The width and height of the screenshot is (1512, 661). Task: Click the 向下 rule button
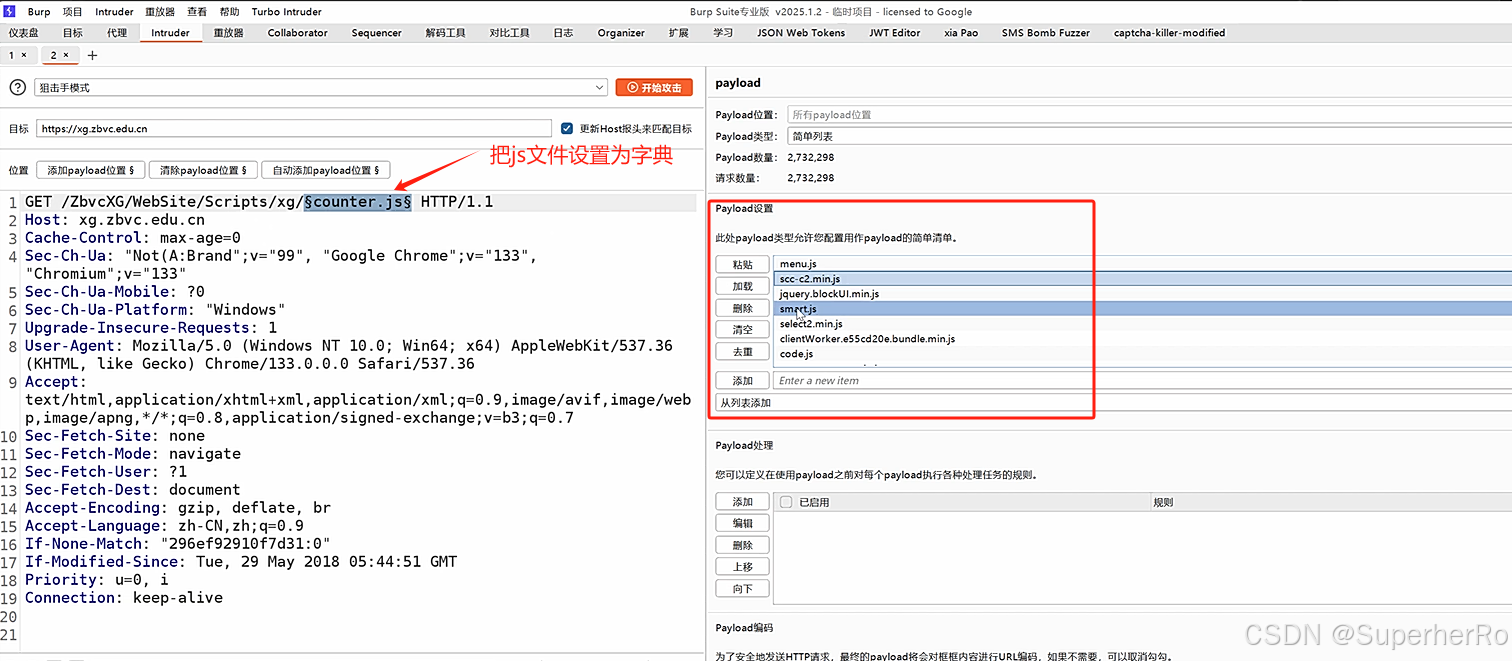point(742,589)
